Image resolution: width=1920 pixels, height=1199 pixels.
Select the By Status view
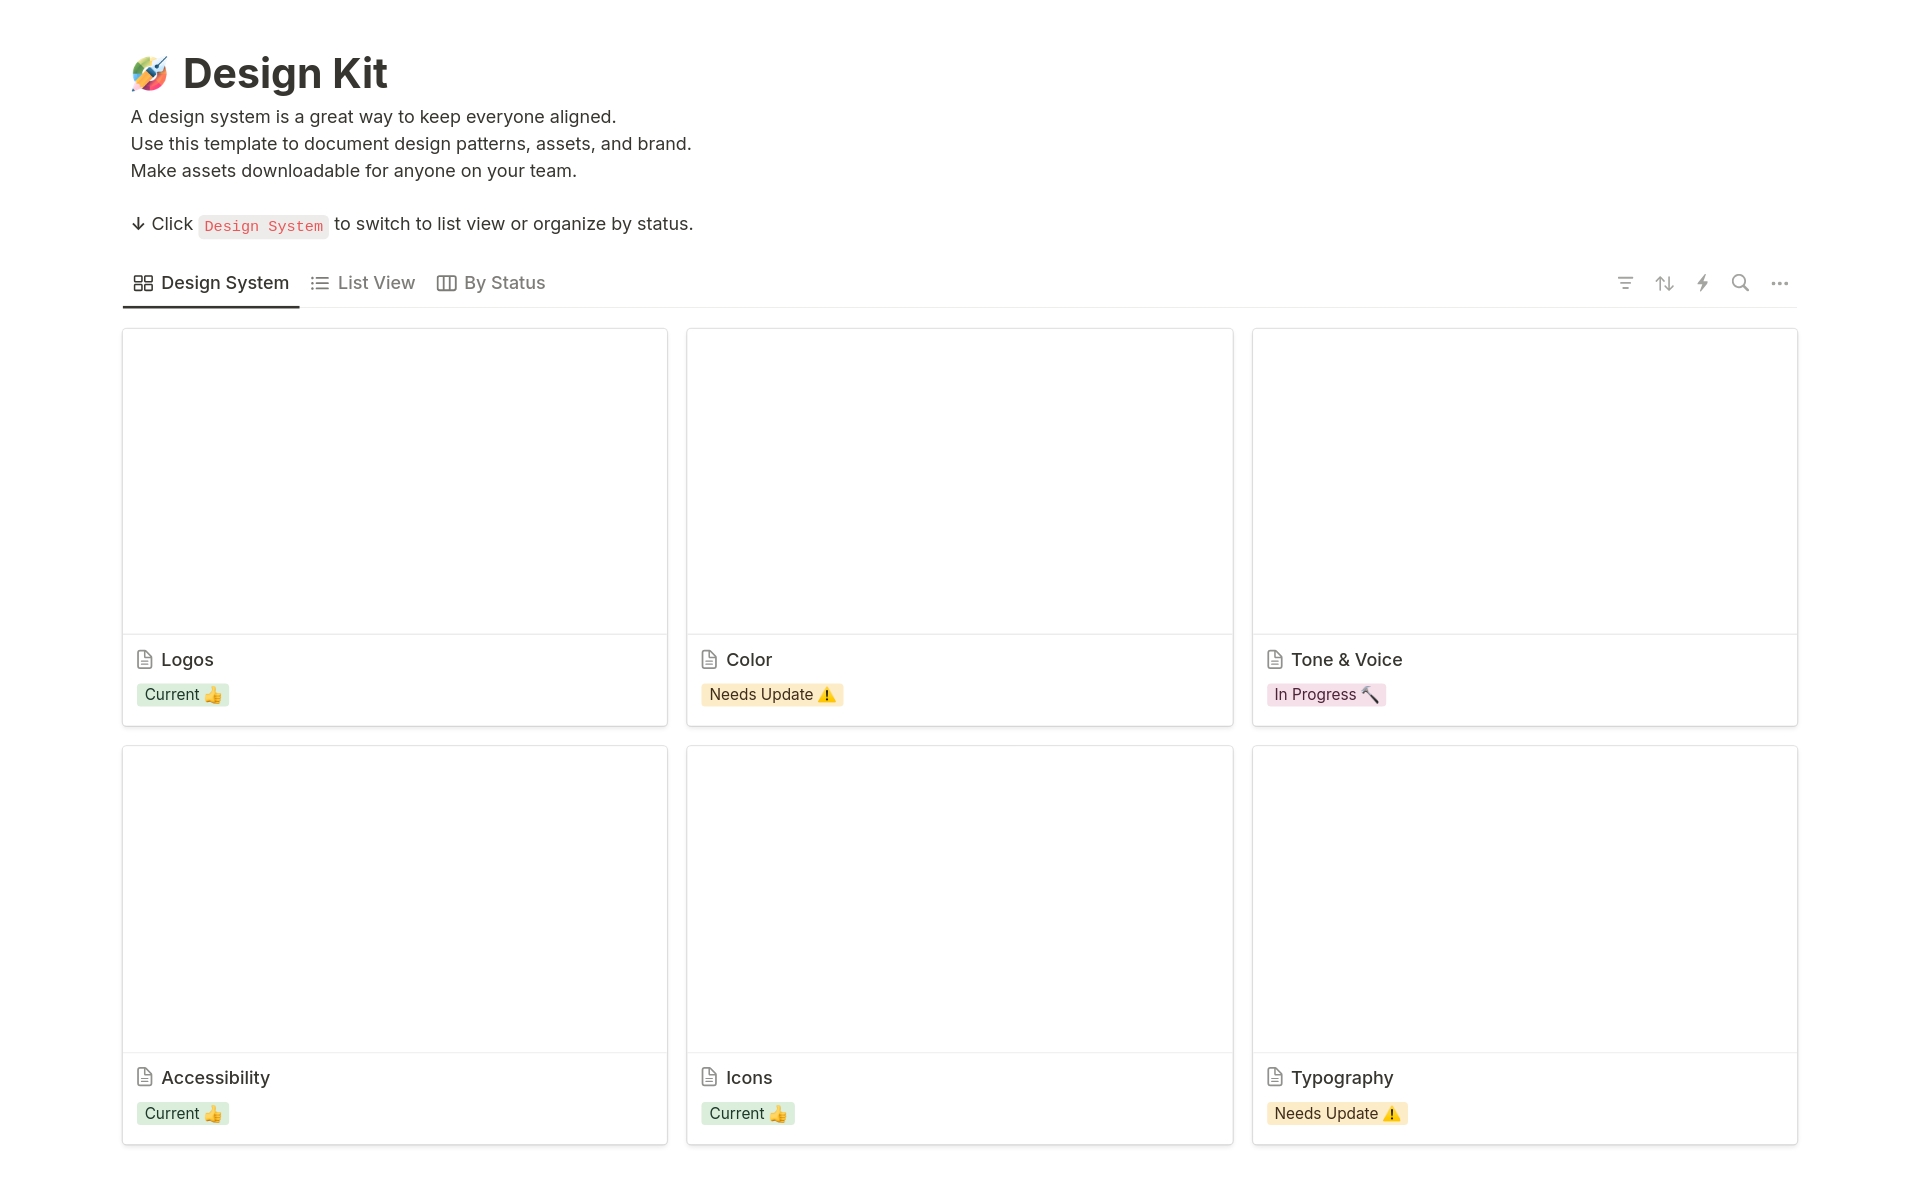click(x=492, y=282)
